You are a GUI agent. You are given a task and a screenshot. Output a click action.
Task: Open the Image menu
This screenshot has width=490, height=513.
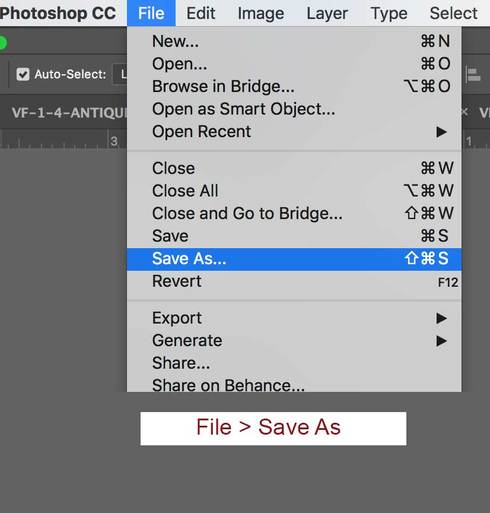pos(261,13)
